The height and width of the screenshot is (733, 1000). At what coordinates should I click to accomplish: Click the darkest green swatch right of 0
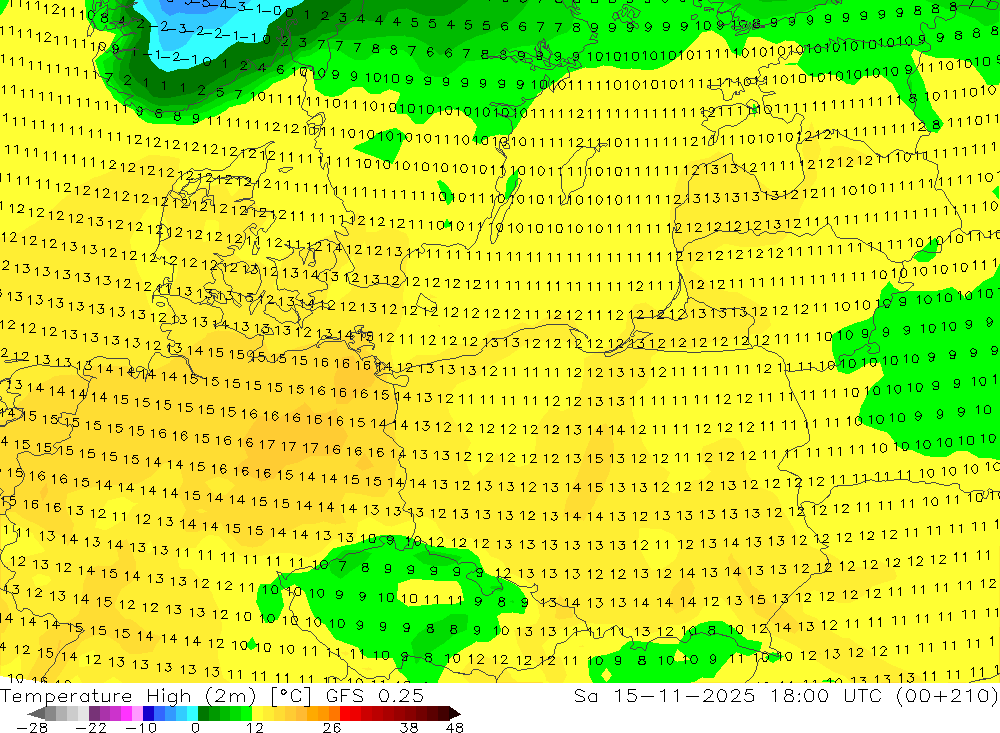203,713
